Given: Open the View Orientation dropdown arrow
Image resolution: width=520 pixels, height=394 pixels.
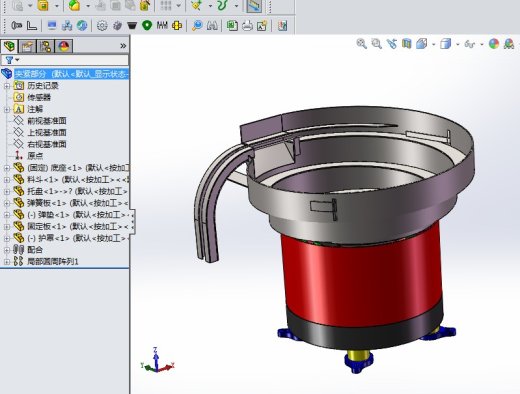Looking at the screenshot, I should click(x=433, y=44).
